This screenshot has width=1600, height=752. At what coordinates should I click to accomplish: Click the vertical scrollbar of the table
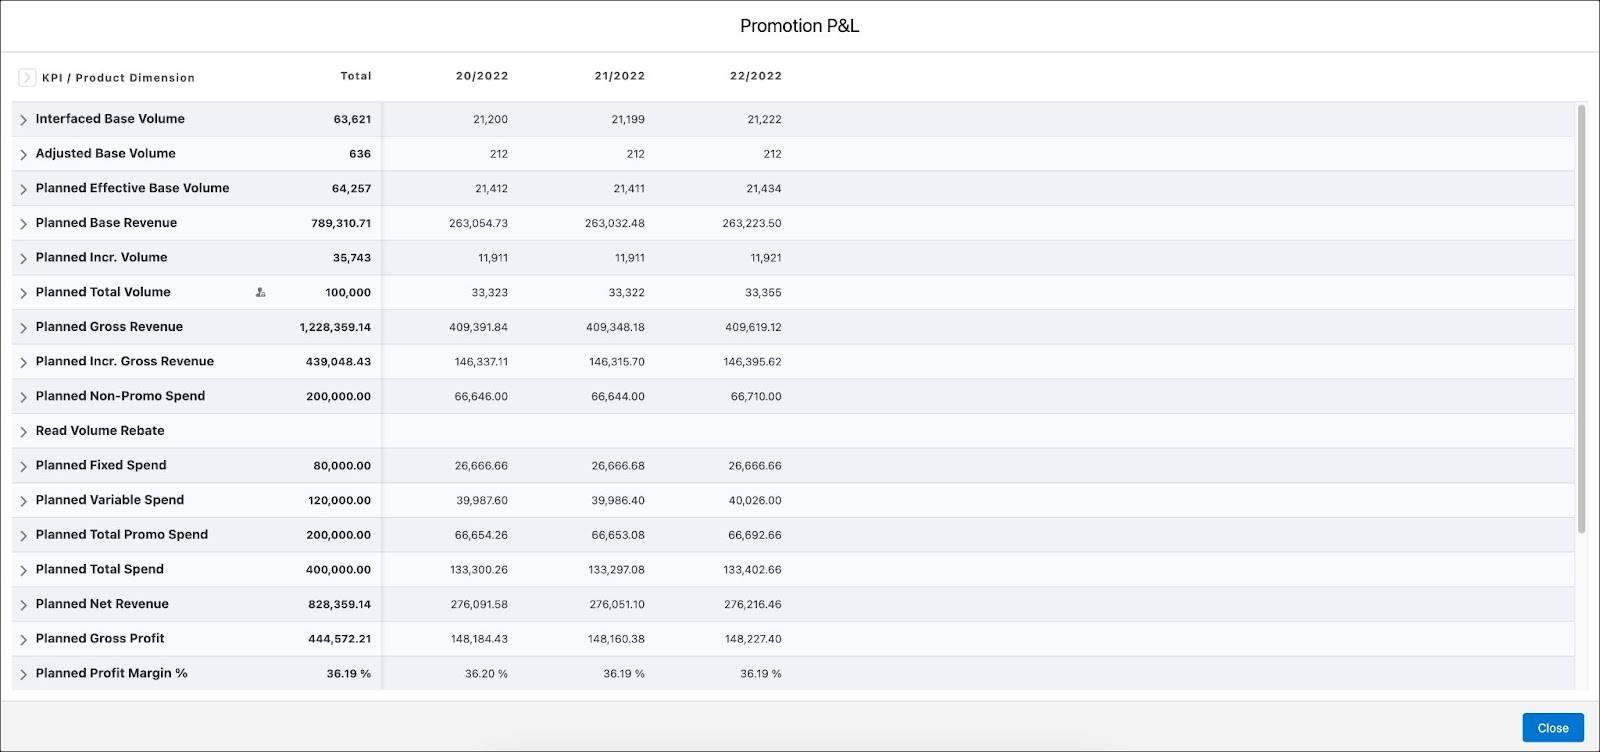[x=1581, y=320]
